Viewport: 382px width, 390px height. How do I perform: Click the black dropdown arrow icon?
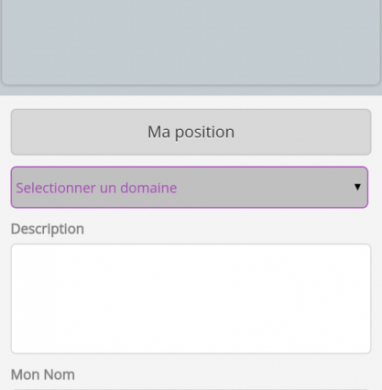click(357, 187)
